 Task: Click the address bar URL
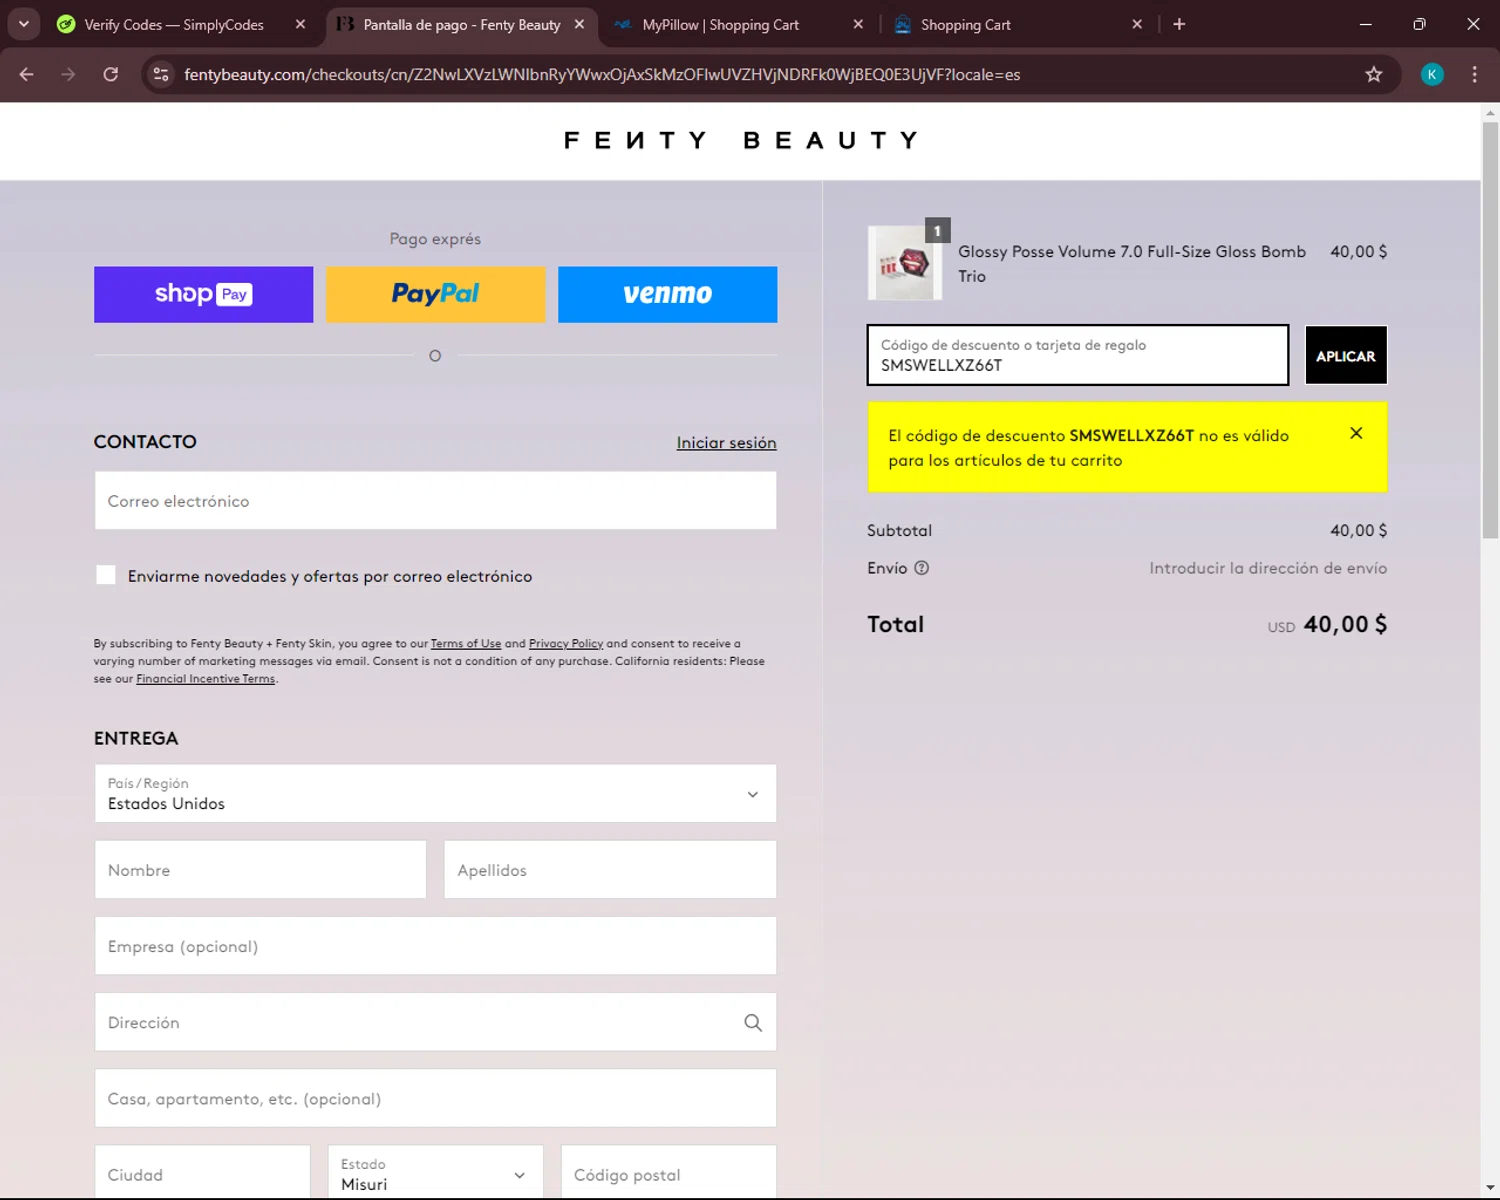coord(602,74)
